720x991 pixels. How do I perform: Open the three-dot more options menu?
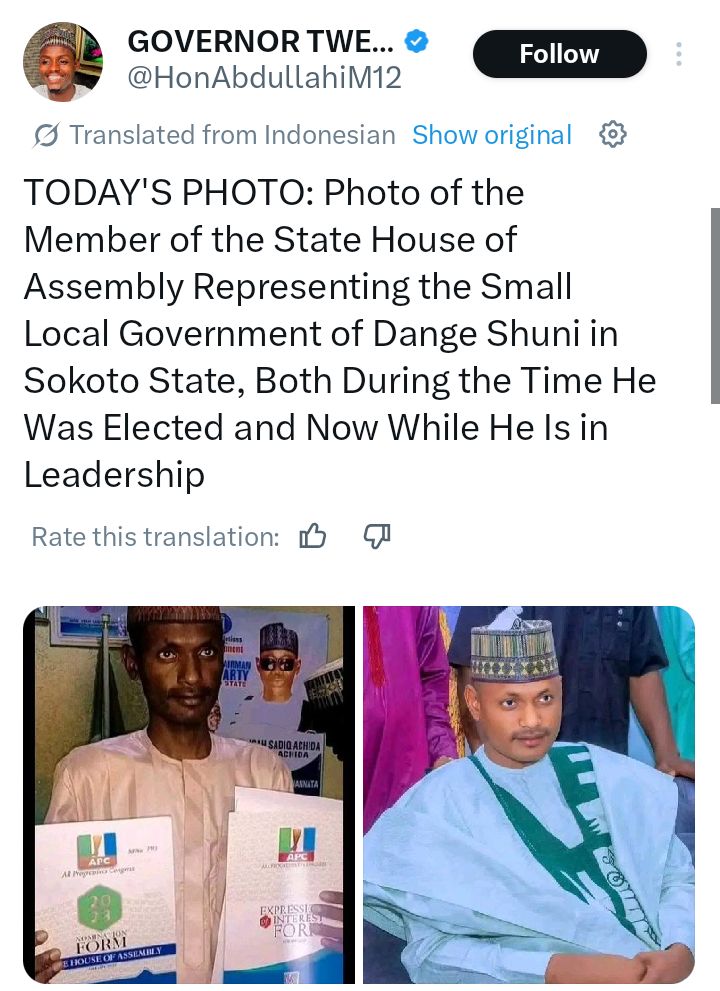[680, 54]
